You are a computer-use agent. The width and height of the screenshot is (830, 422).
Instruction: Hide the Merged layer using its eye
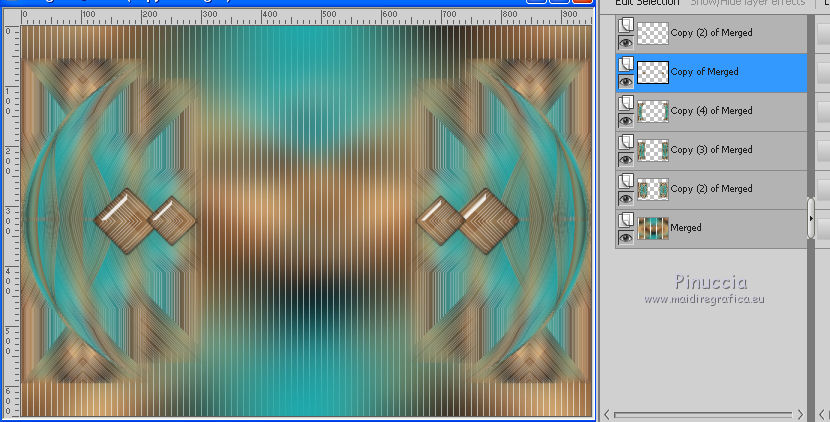coord(626,238)
